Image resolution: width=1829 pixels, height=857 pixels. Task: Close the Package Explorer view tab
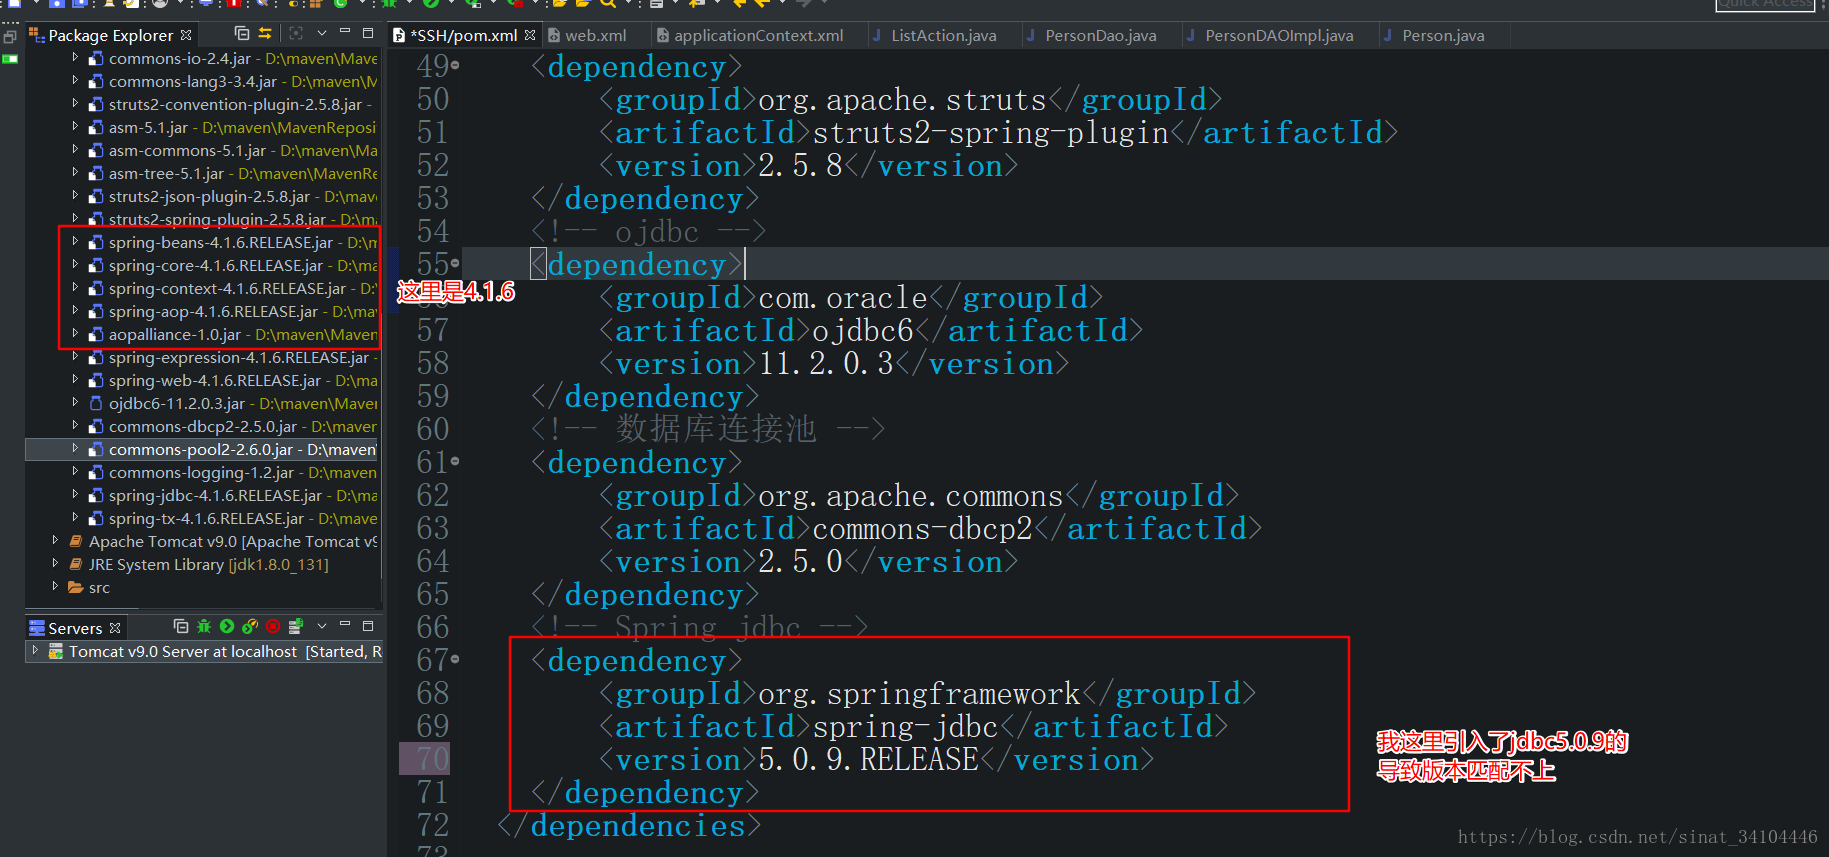point(186,35)
